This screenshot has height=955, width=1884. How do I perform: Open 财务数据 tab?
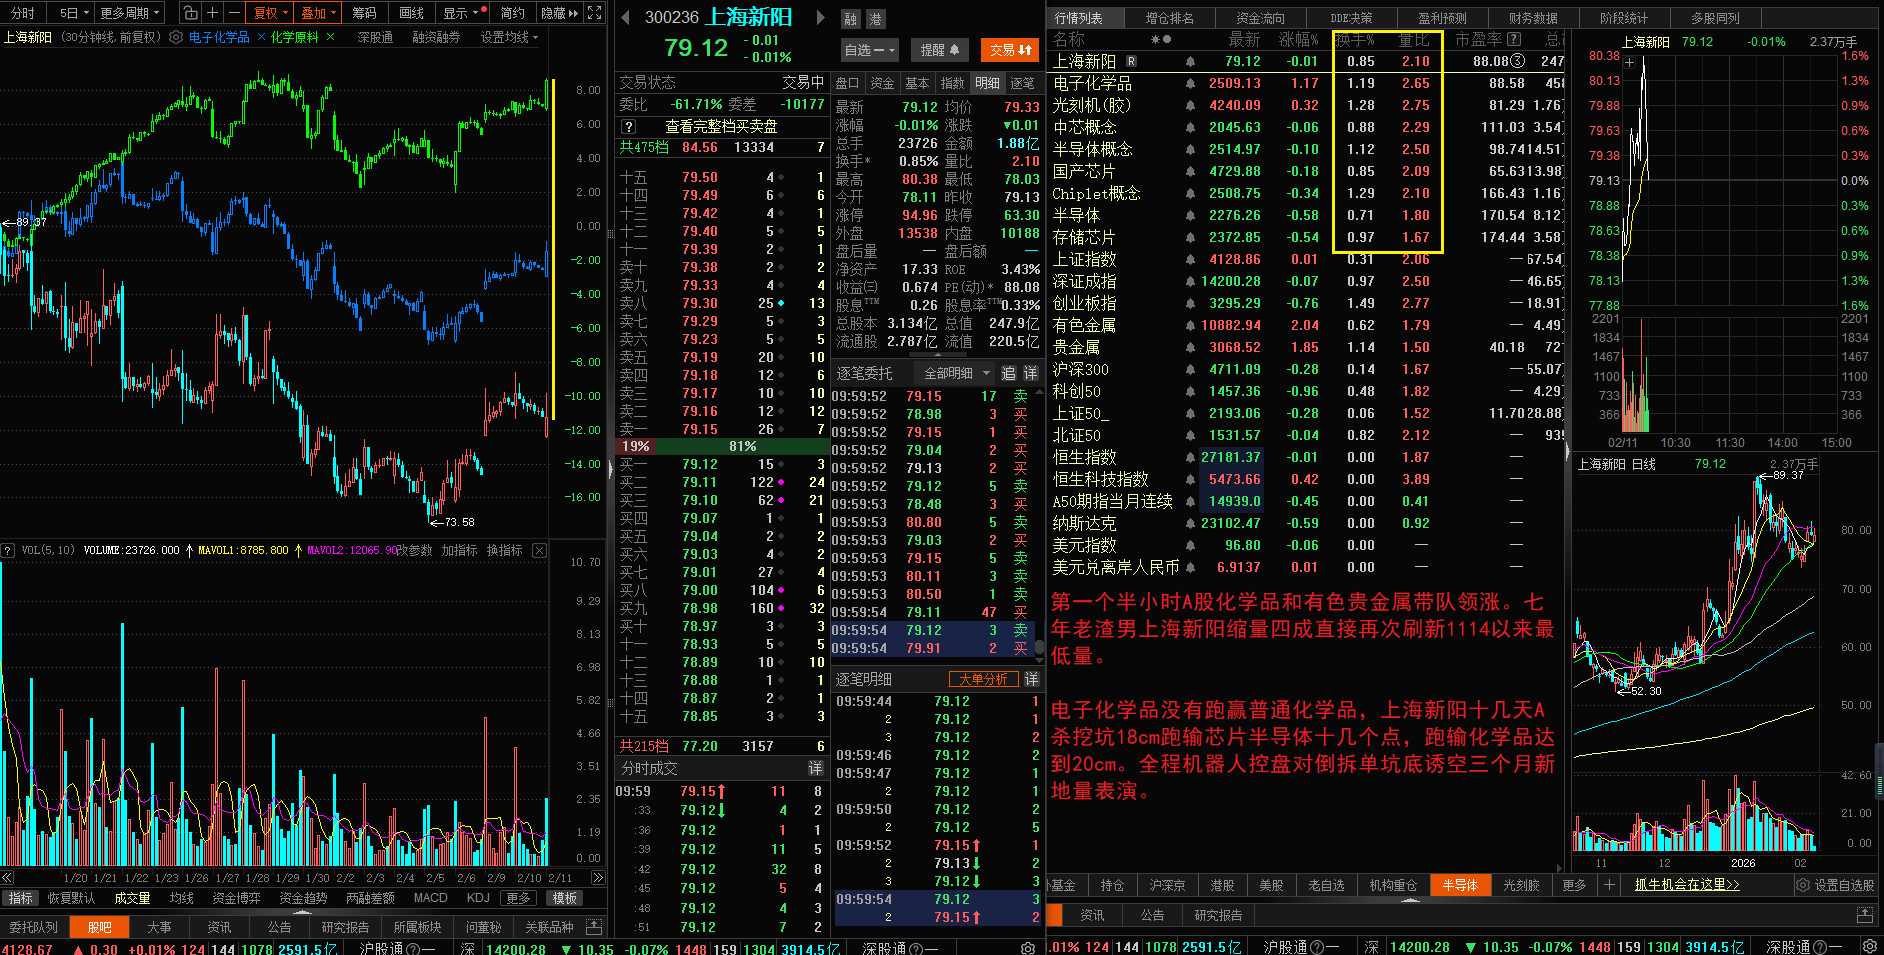1533,18
